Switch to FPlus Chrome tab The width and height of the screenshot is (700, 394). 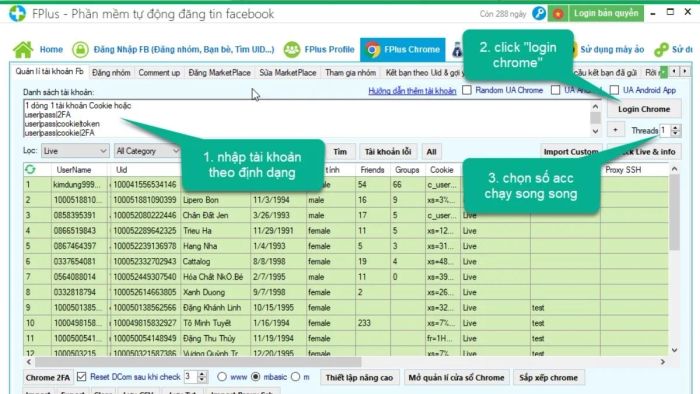(x=403, y=50)
